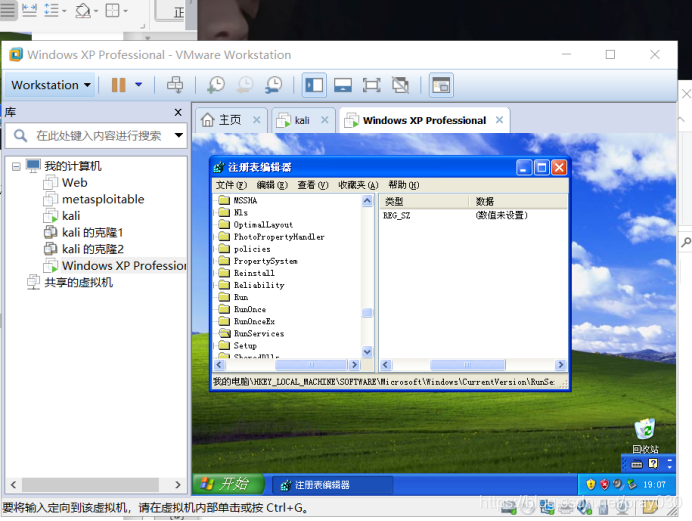Click the 类型 column header

point(424,202)
